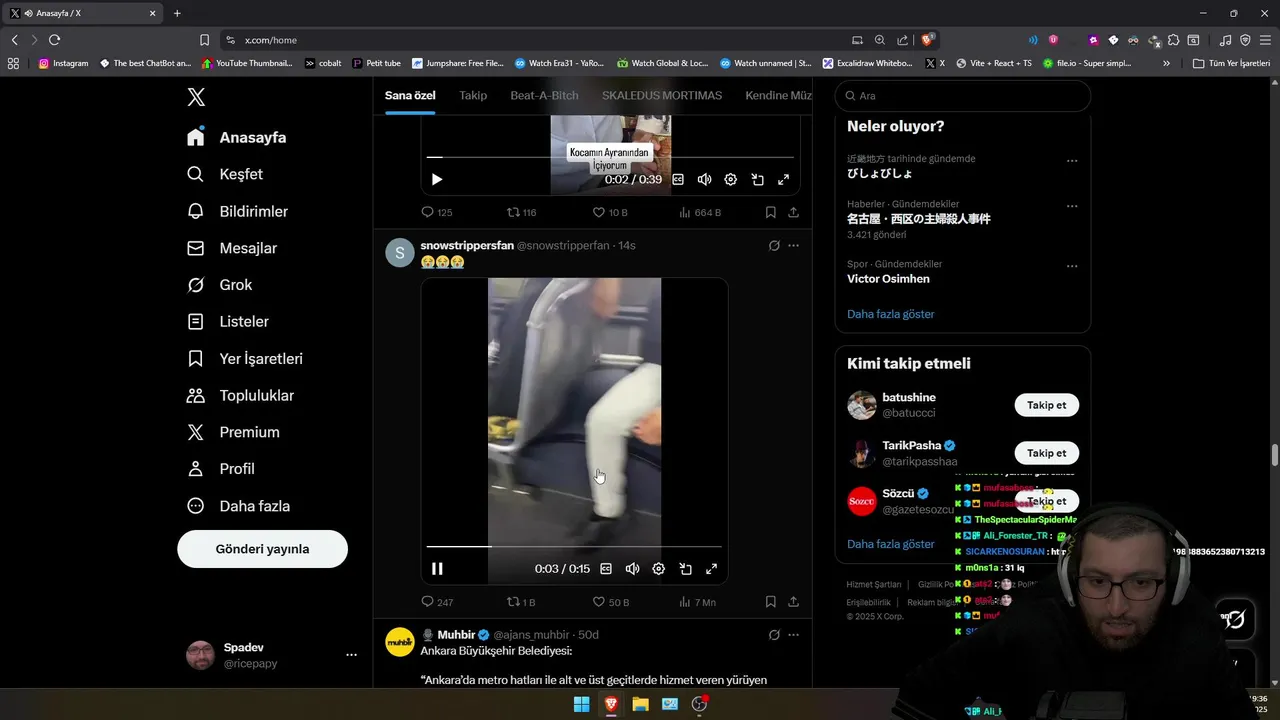This screenshot has height=720, width=1280.
Task: Reply to post with 247 comments
Action: pyautogui.click(x=437, y=602)
